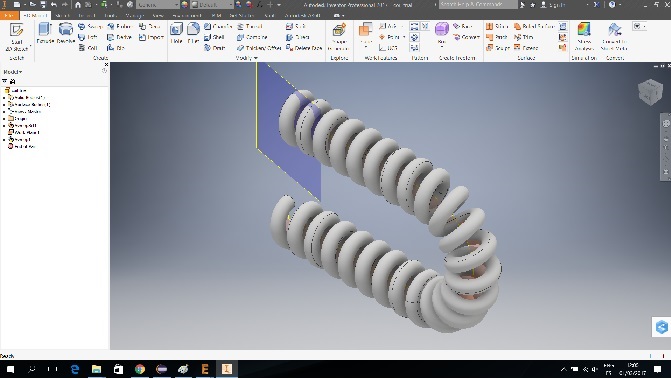
Task: Switch to the Sketch ribbon tab
Action: coord(62,15)
